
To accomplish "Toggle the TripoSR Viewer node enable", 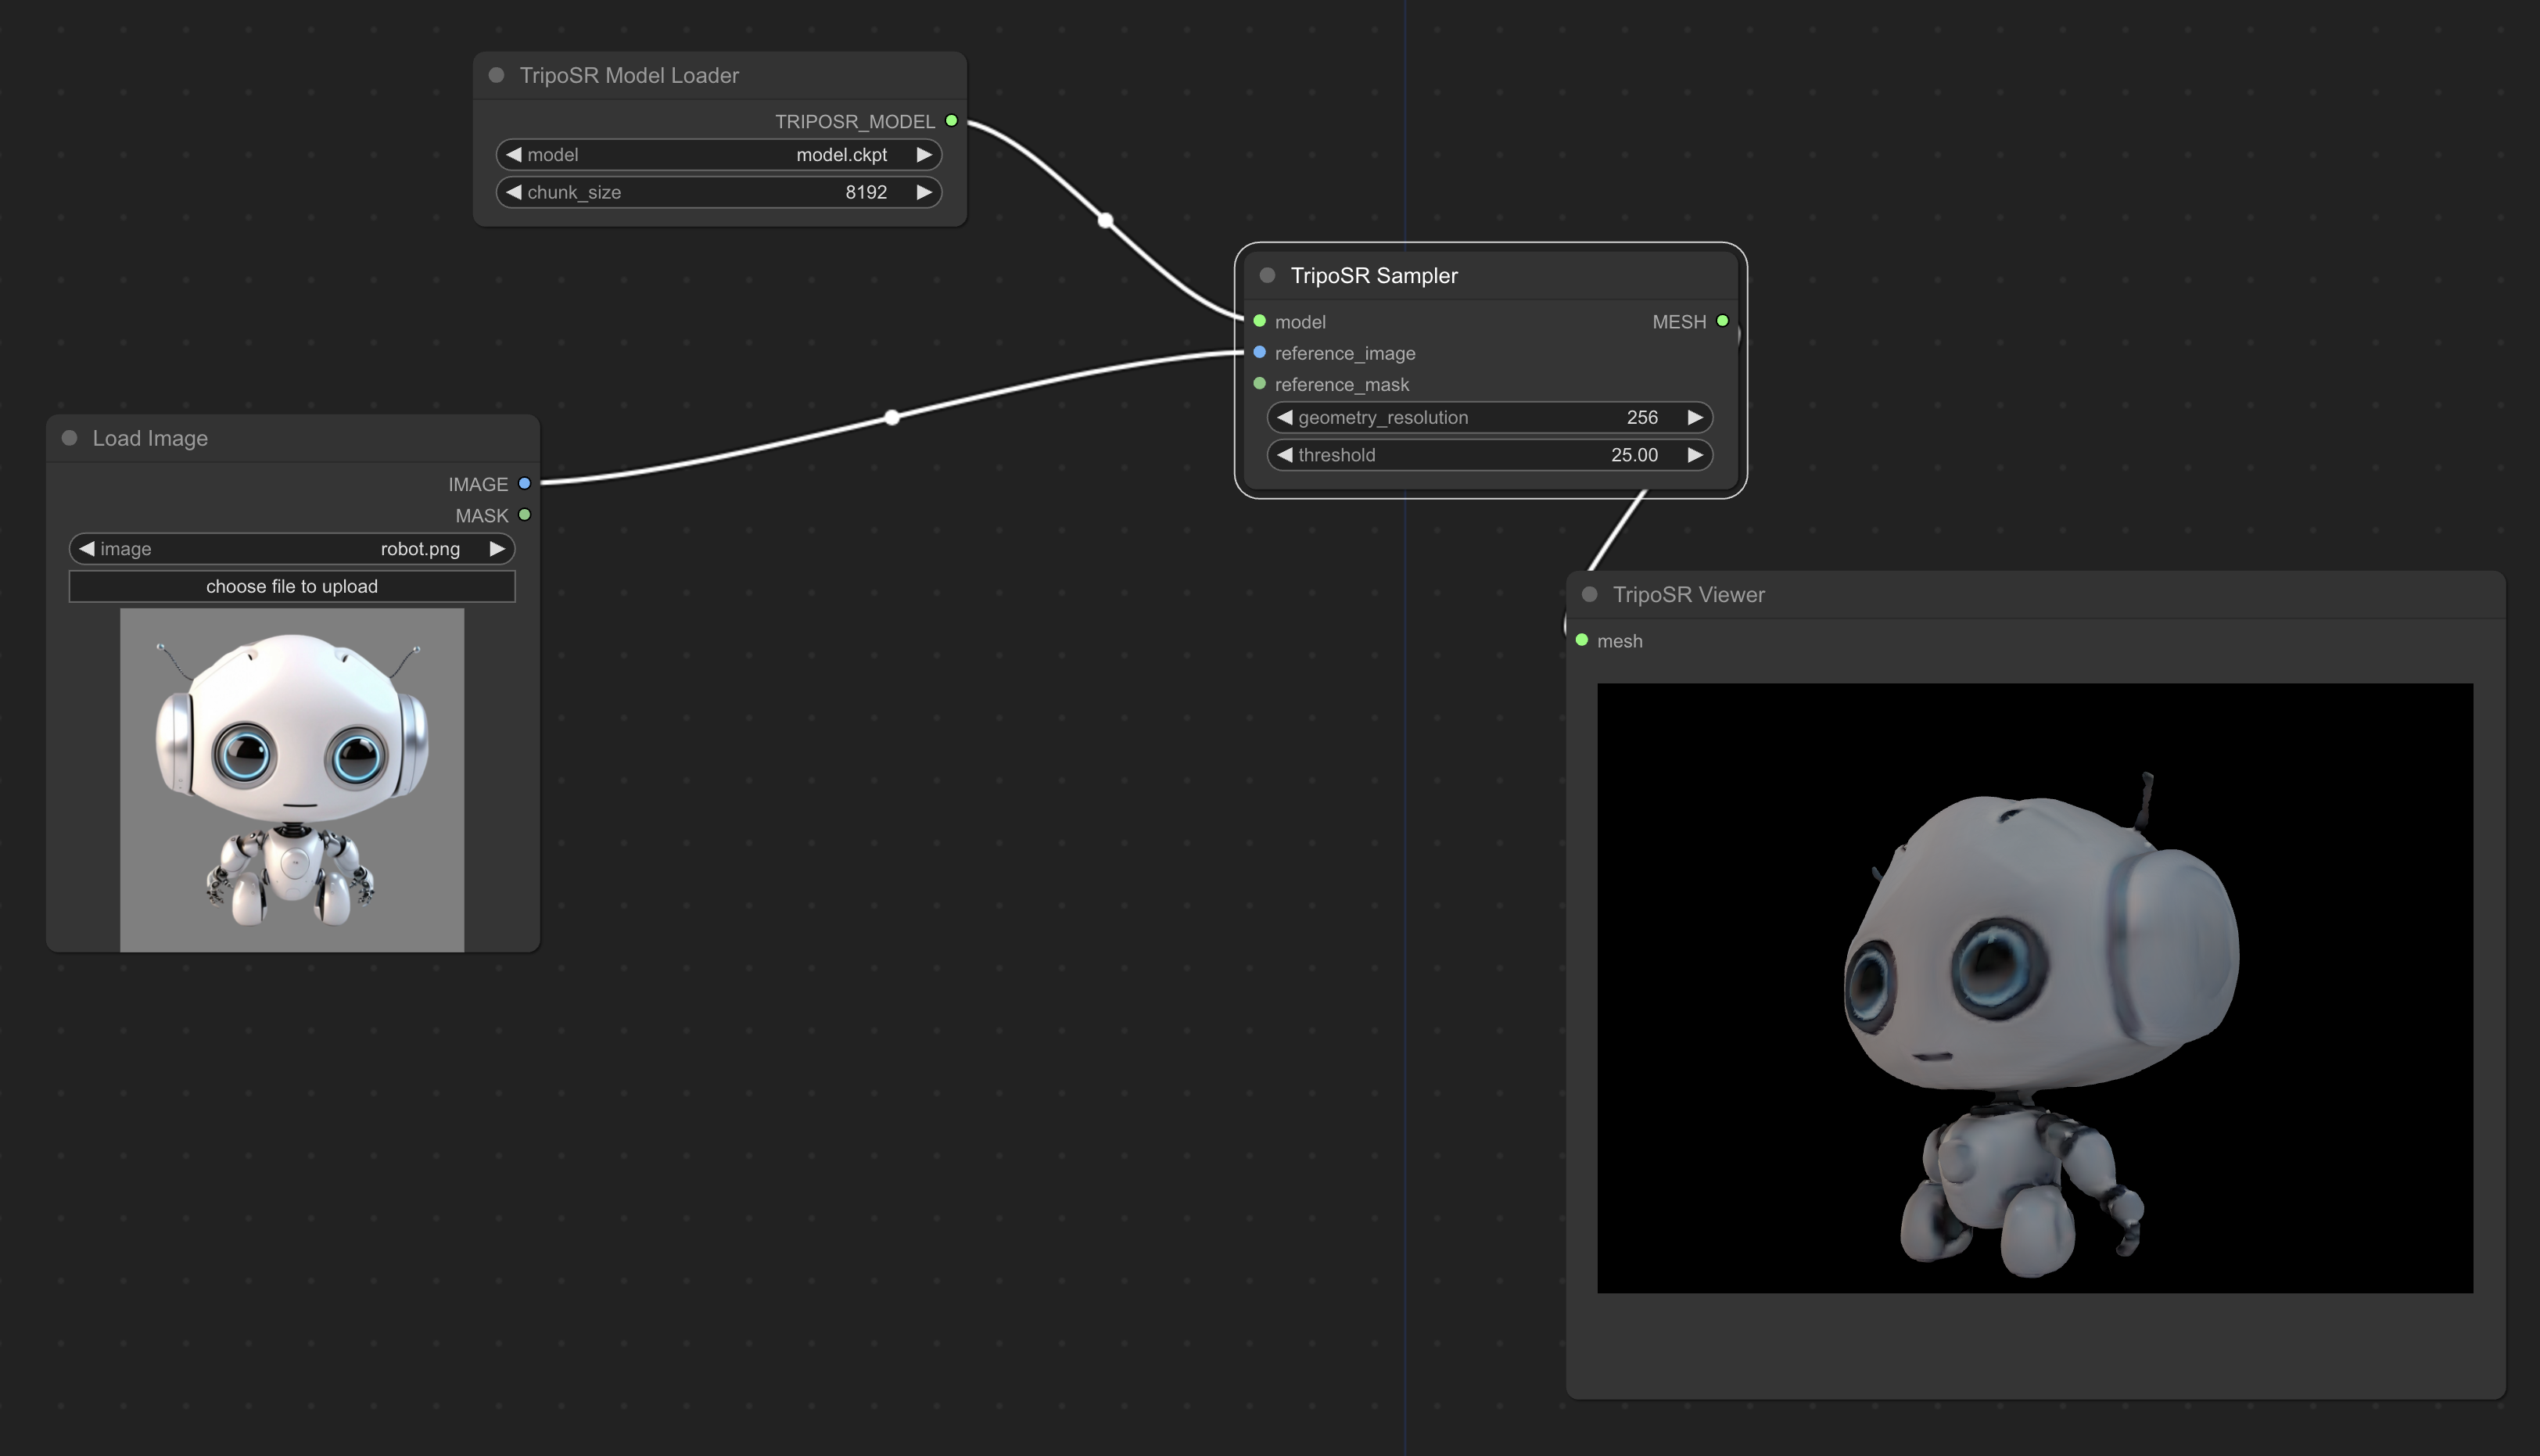I will (1584, 593).
